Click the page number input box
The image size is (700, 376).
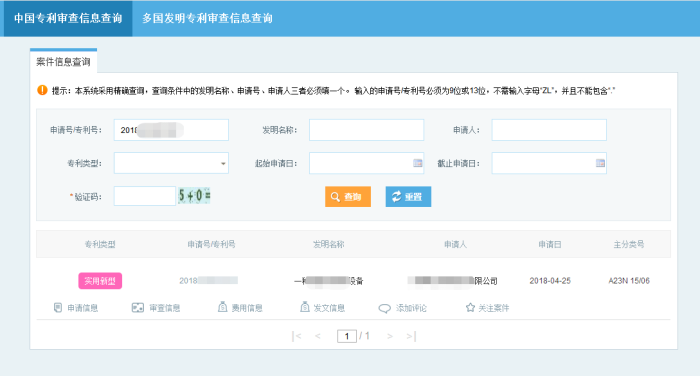tap(347, 336)
